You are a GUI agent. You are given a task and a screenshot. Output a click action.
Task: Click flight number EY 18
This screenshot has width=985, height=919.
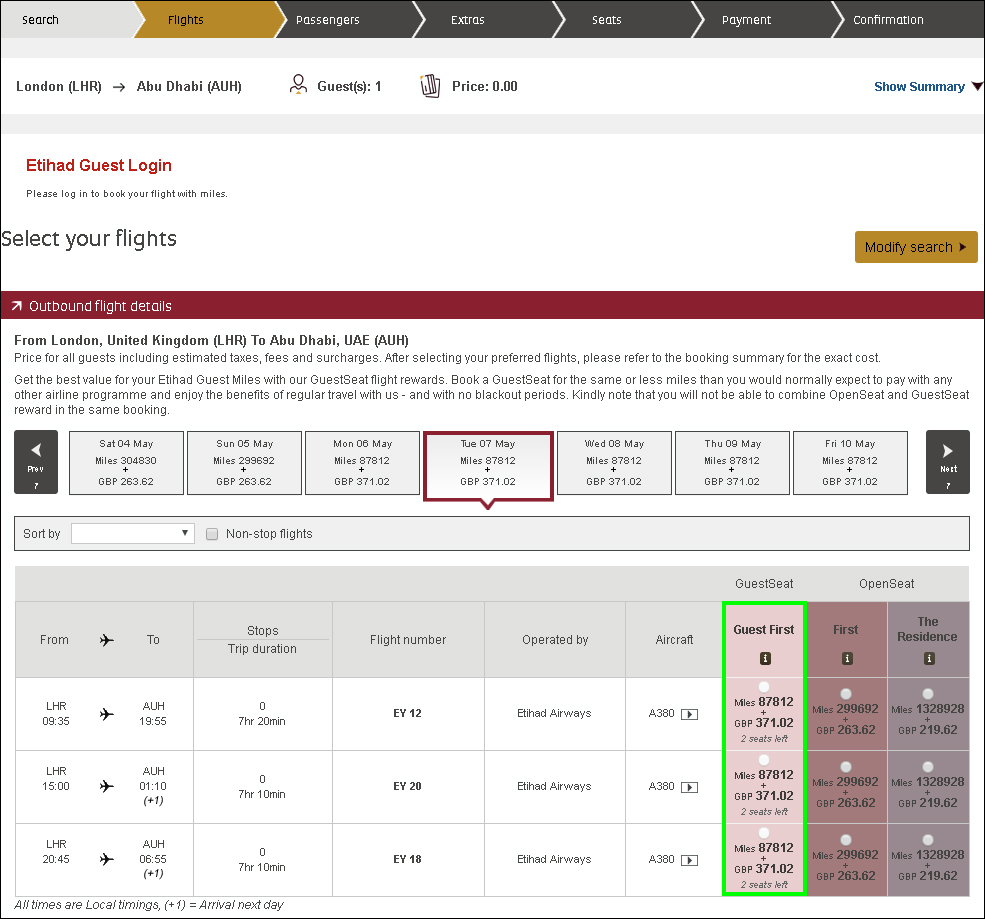tap(408, 859)
